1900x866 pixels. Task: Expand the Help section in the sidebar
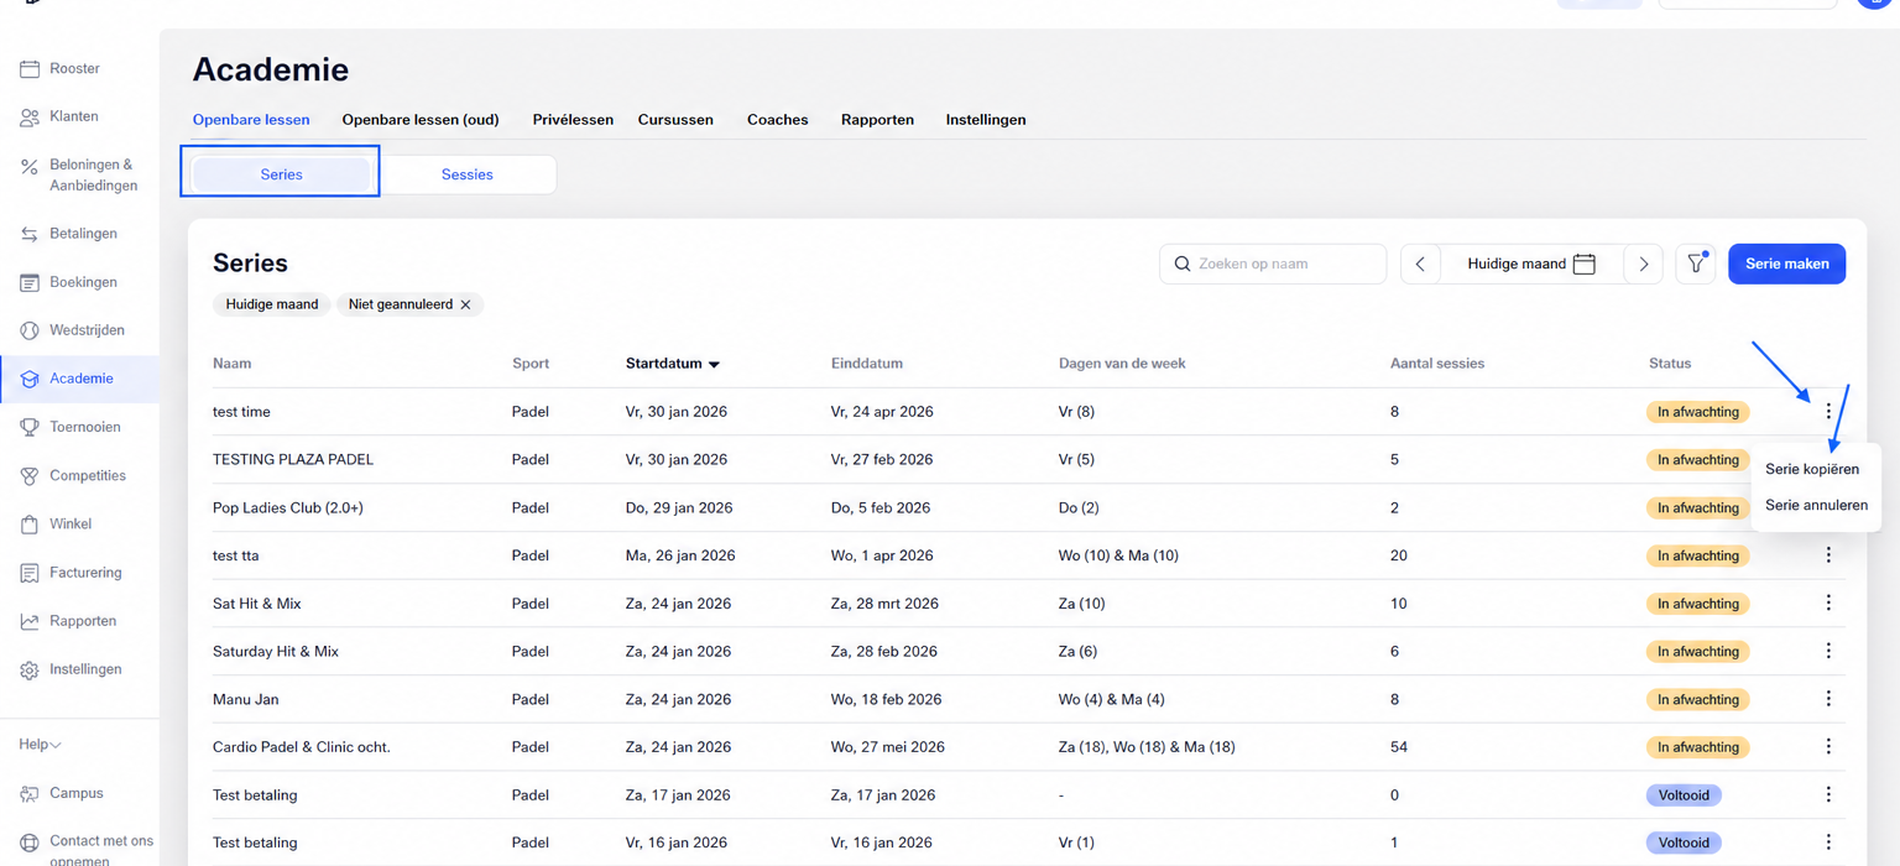click(x=40, y=745)
